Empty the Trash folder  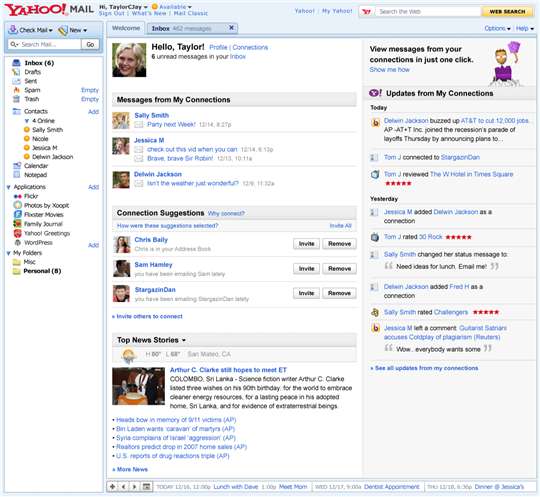pos(90,99)
